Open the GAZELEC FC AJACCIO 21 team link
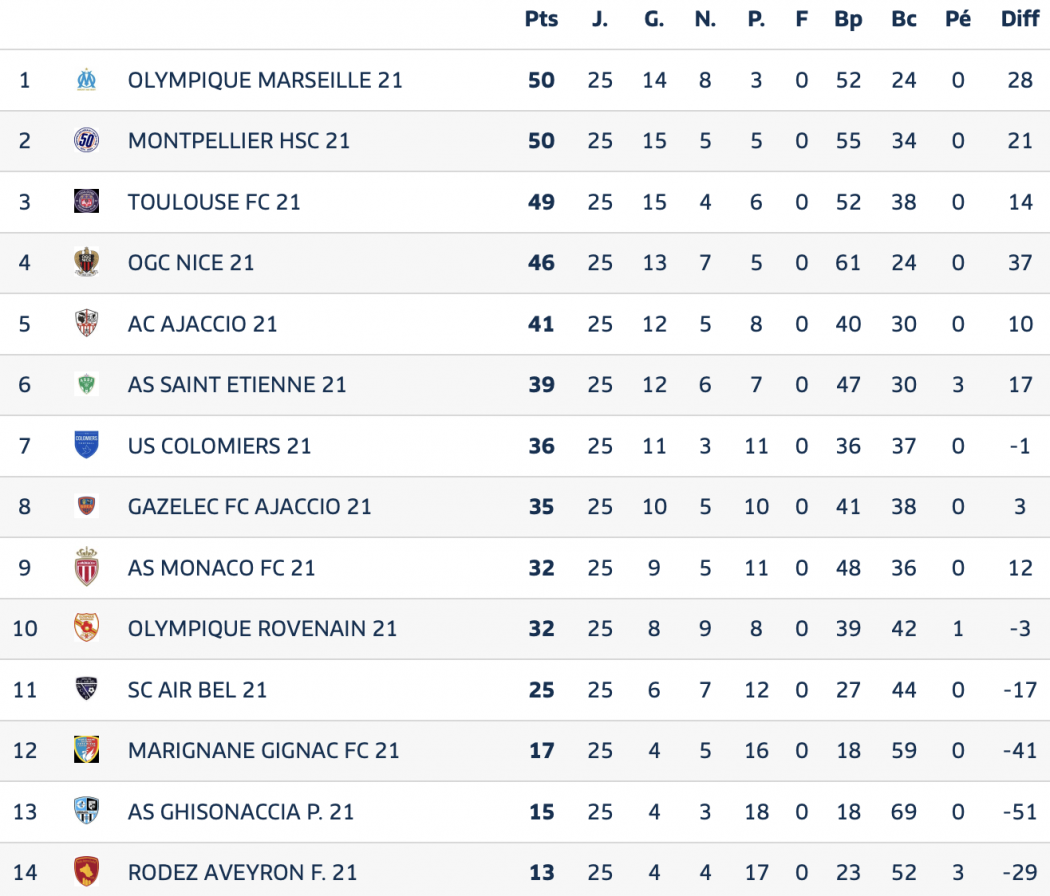 point(250,507)
